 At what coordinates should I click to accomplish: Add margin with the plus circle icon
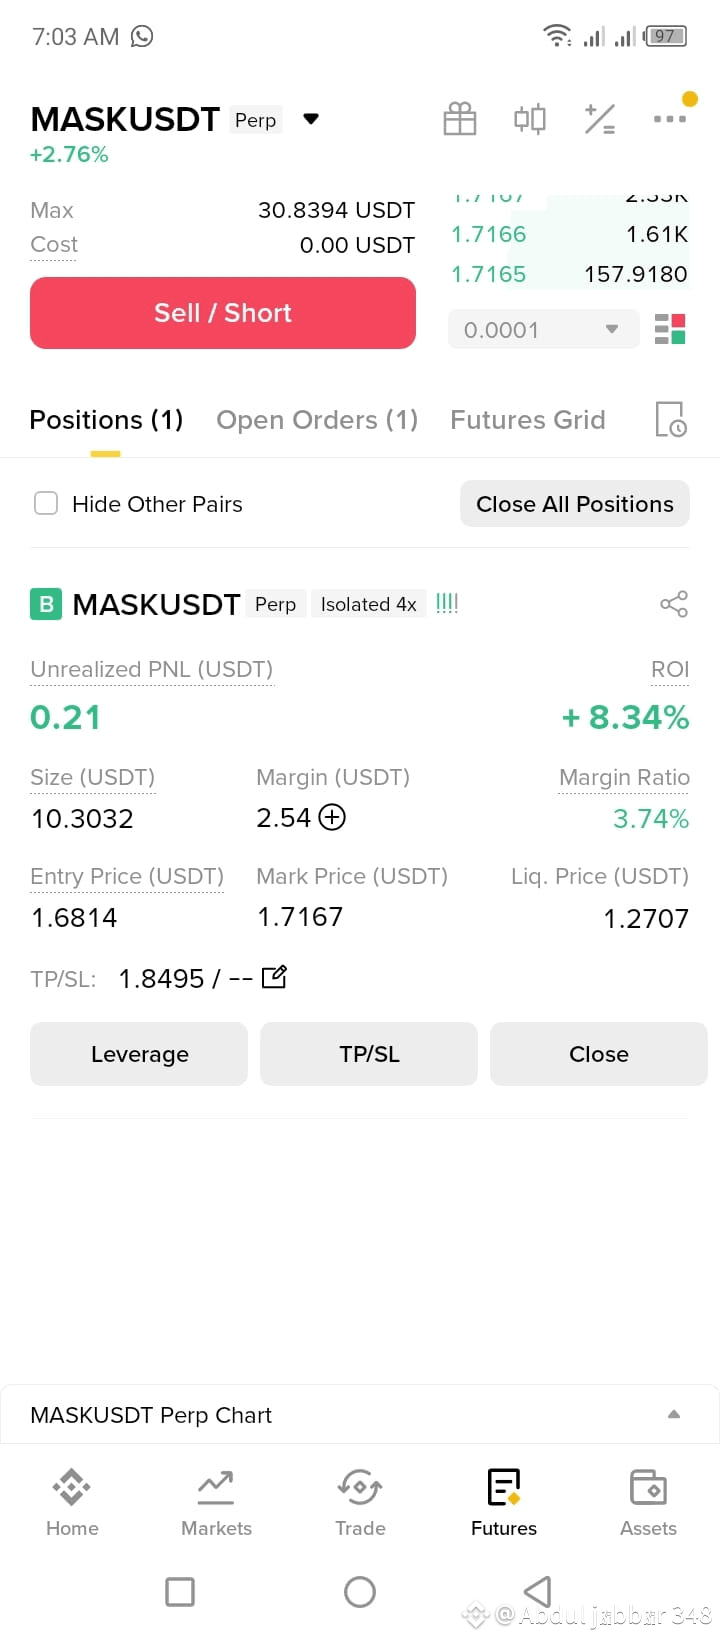332,817
